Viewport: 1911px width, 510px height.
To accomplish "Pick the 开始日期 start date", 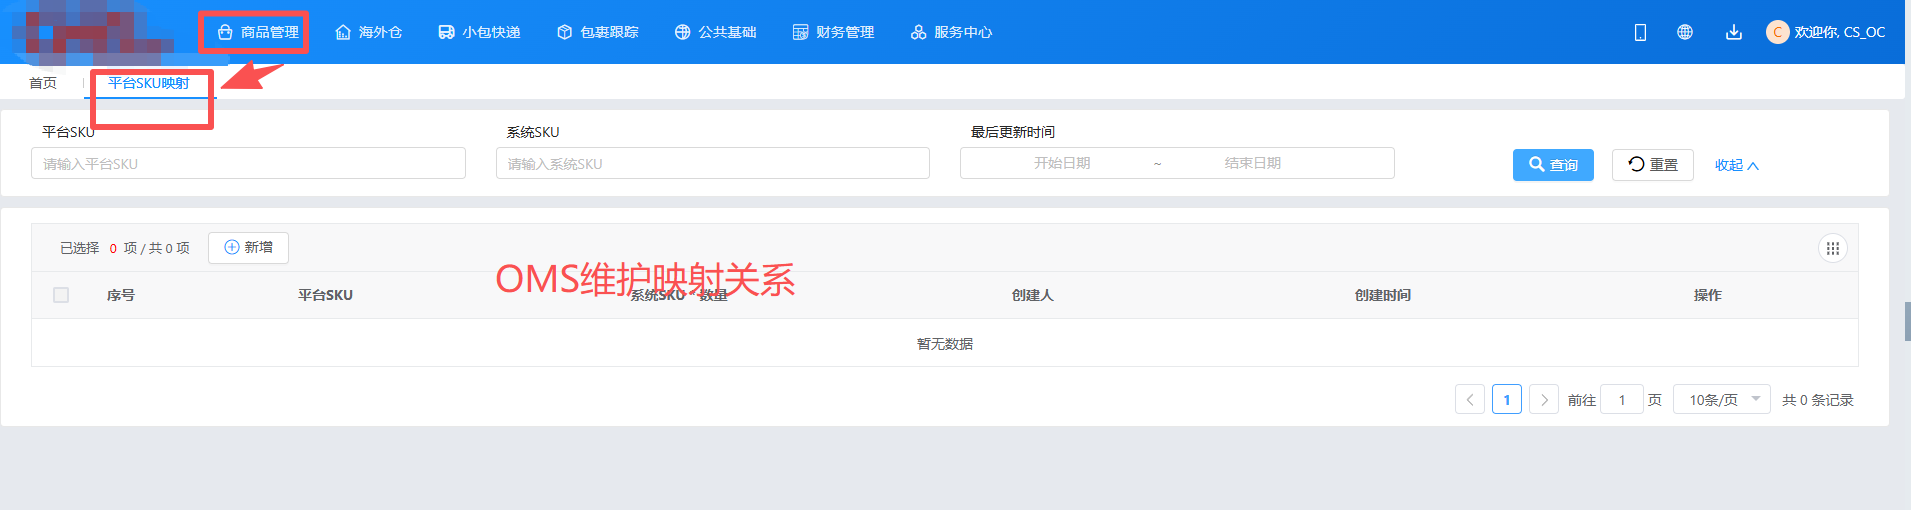I will coord(1062,163).
